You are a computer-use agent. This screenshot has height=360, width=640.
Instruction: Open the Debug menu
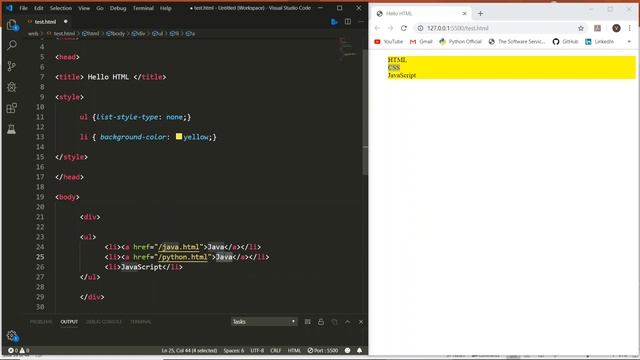118,8
